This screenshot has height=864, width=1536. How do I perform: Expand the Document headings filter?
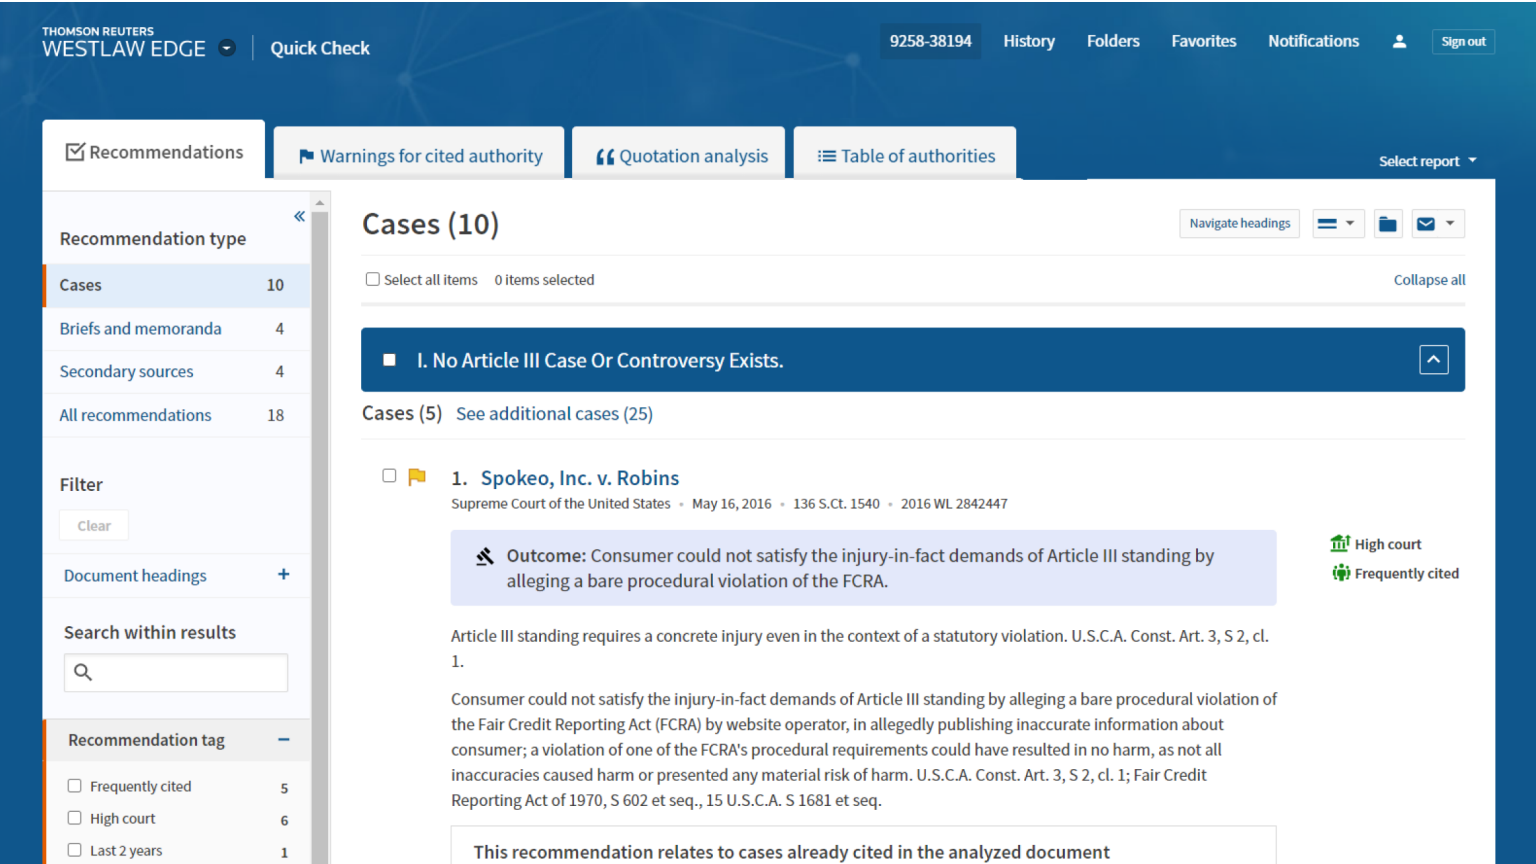click(283, 574)
